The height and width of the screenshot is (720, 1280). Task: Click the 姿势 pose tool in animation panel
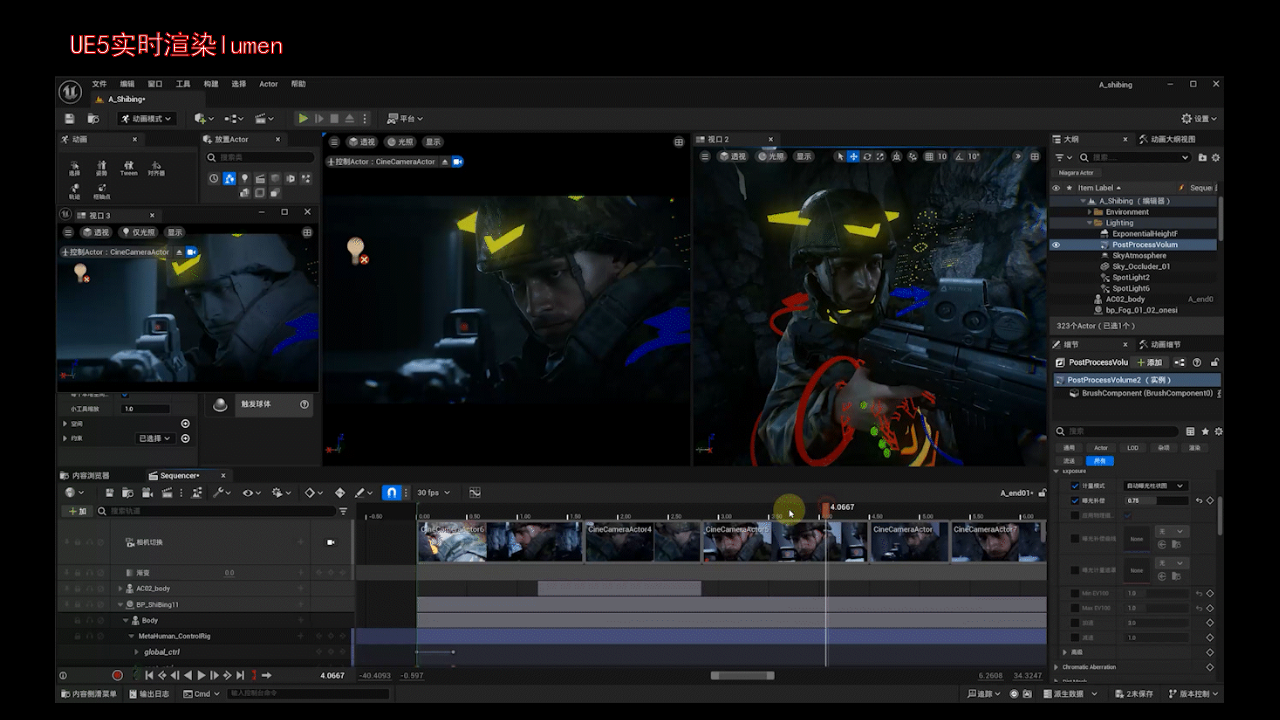pyautogui.click(x=101, y=168)
